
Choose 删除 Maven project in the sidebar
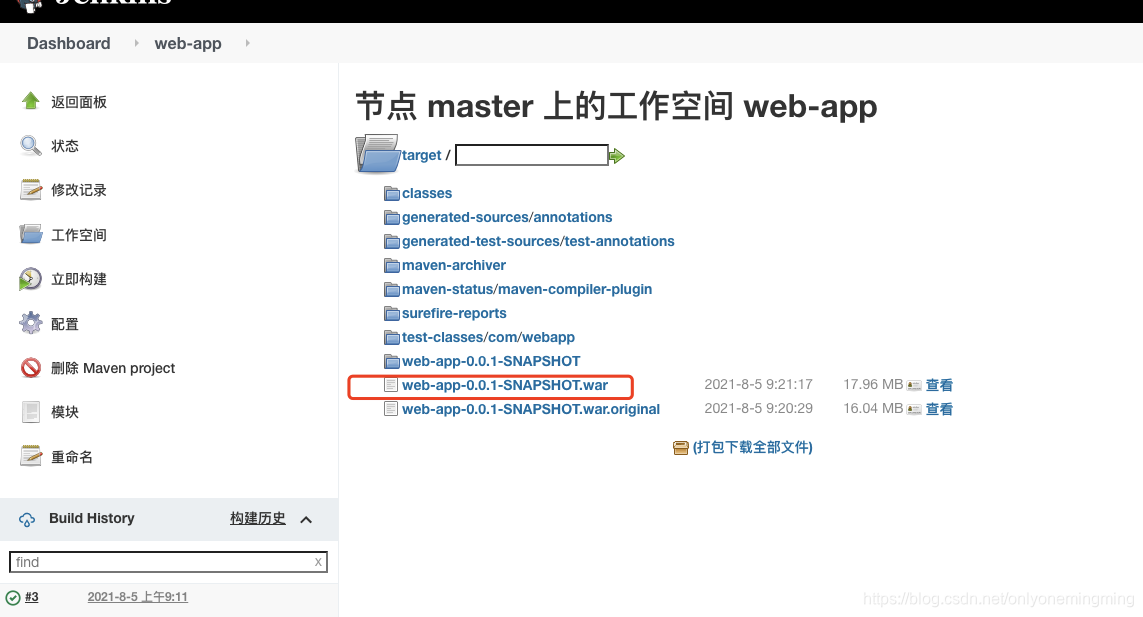click(113, 368)
